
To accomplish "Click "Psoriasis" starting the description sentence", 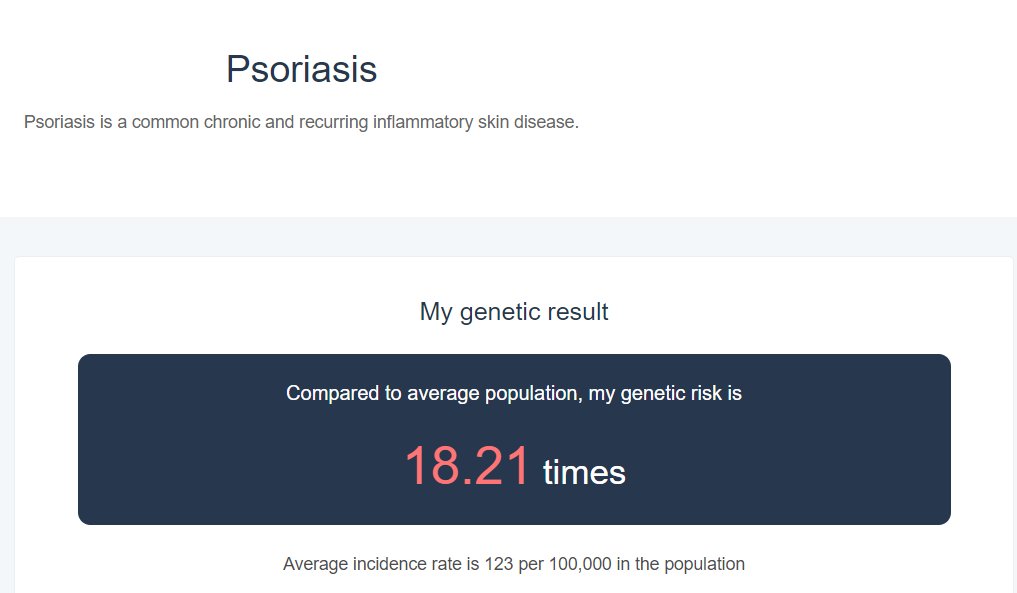I will pos(59,122).
